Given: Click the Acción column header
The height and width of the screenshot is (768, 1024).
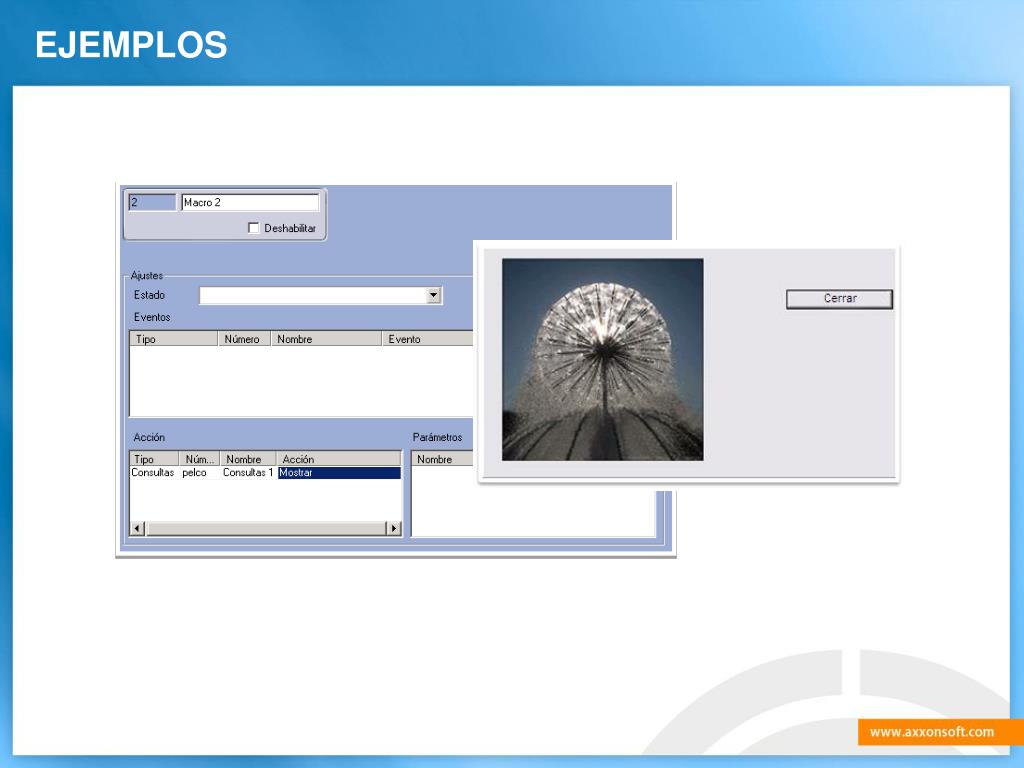Looking at the screenshot, I should coord(338,459).
